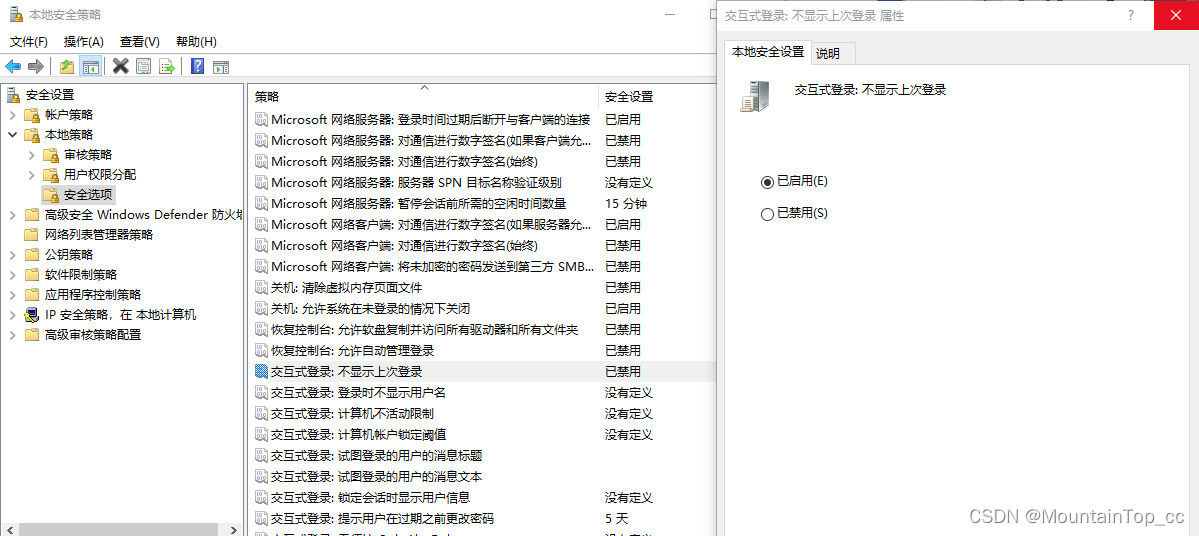Expand 高级安全 Windows Defender 防火墙 node

(12, 215)
